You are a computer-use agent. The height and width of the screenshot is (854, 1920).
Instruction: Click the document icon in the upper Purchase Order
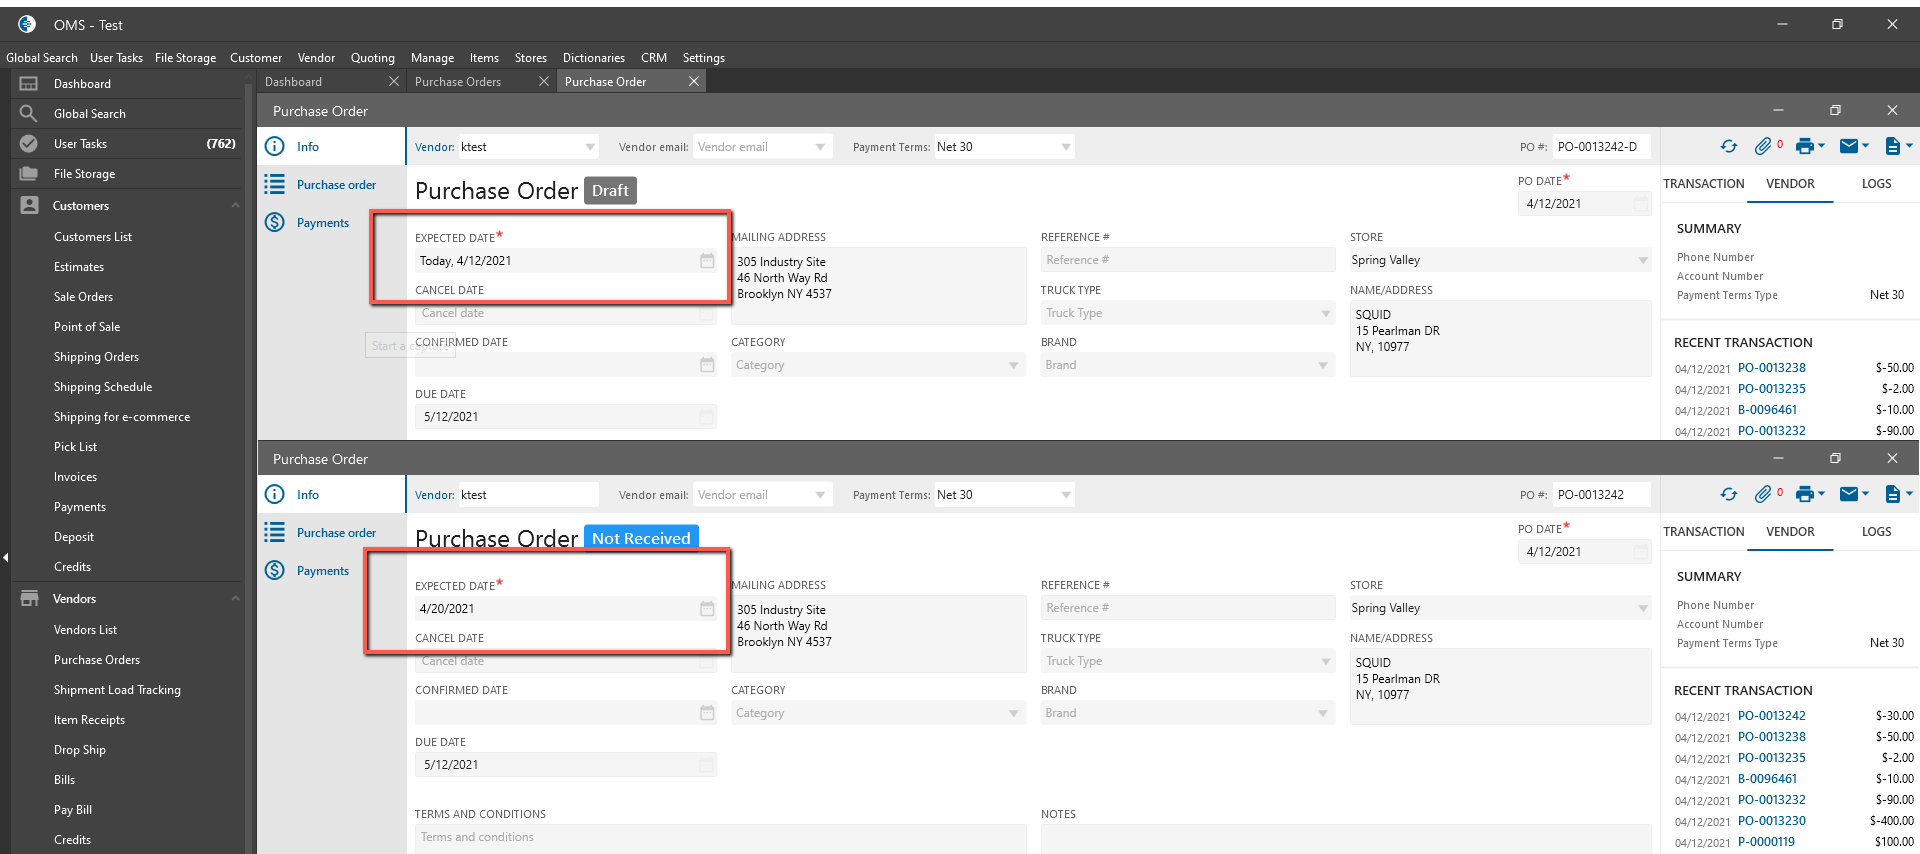[1892, 146]
